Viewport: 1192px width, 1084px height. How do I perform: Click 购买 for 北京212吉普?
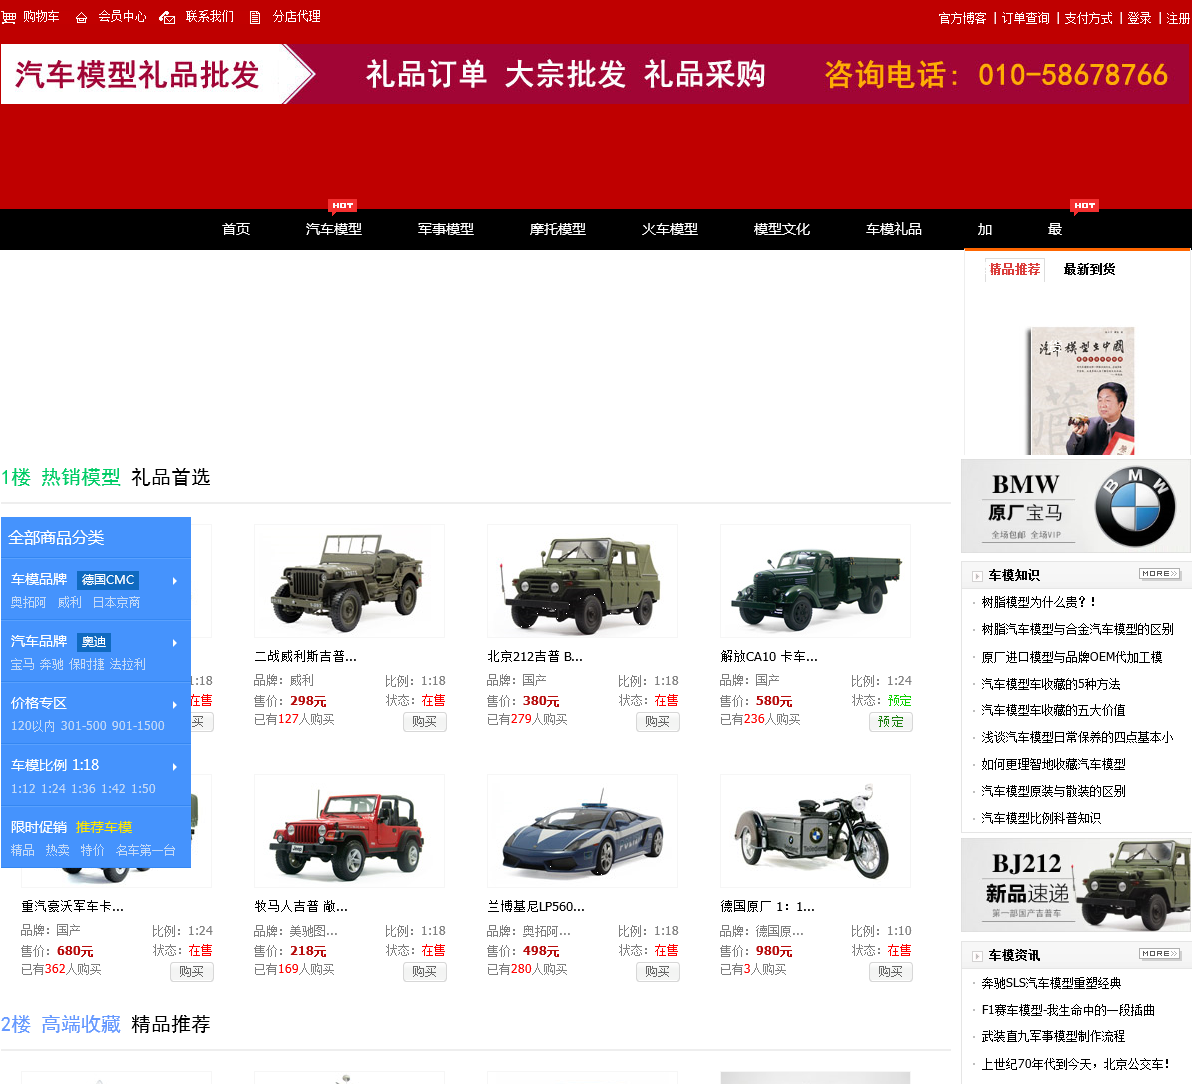pos(658,722)
